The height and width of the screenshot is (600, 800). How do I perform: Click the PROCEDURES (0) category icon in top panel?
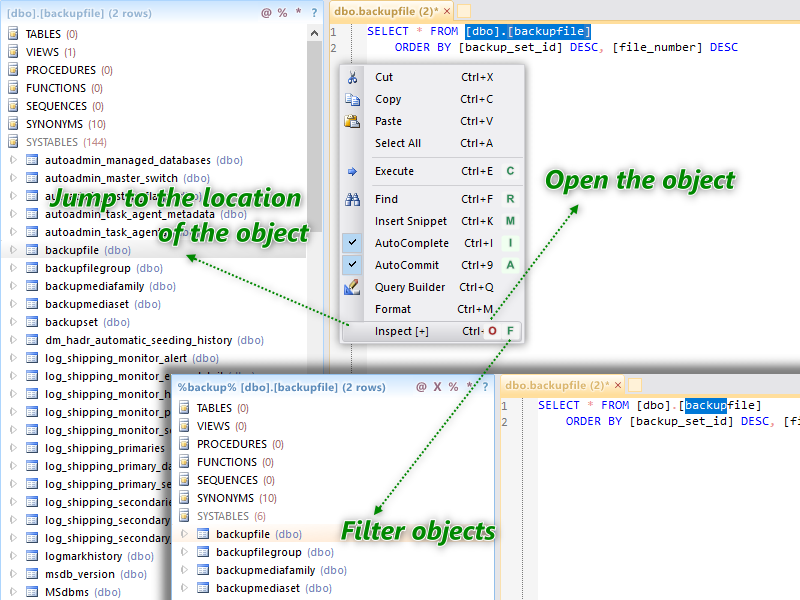pos(13,69)
